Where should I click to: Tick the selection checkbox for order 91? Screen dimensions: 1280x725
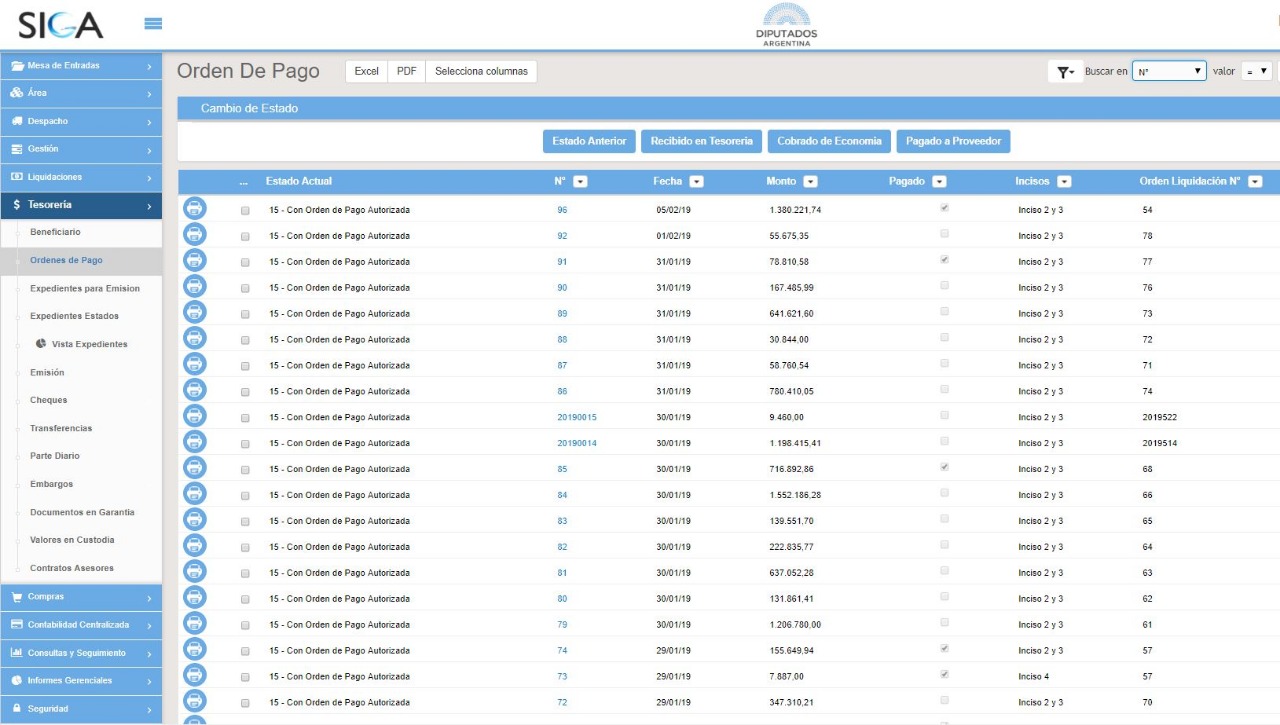point(245,262)
